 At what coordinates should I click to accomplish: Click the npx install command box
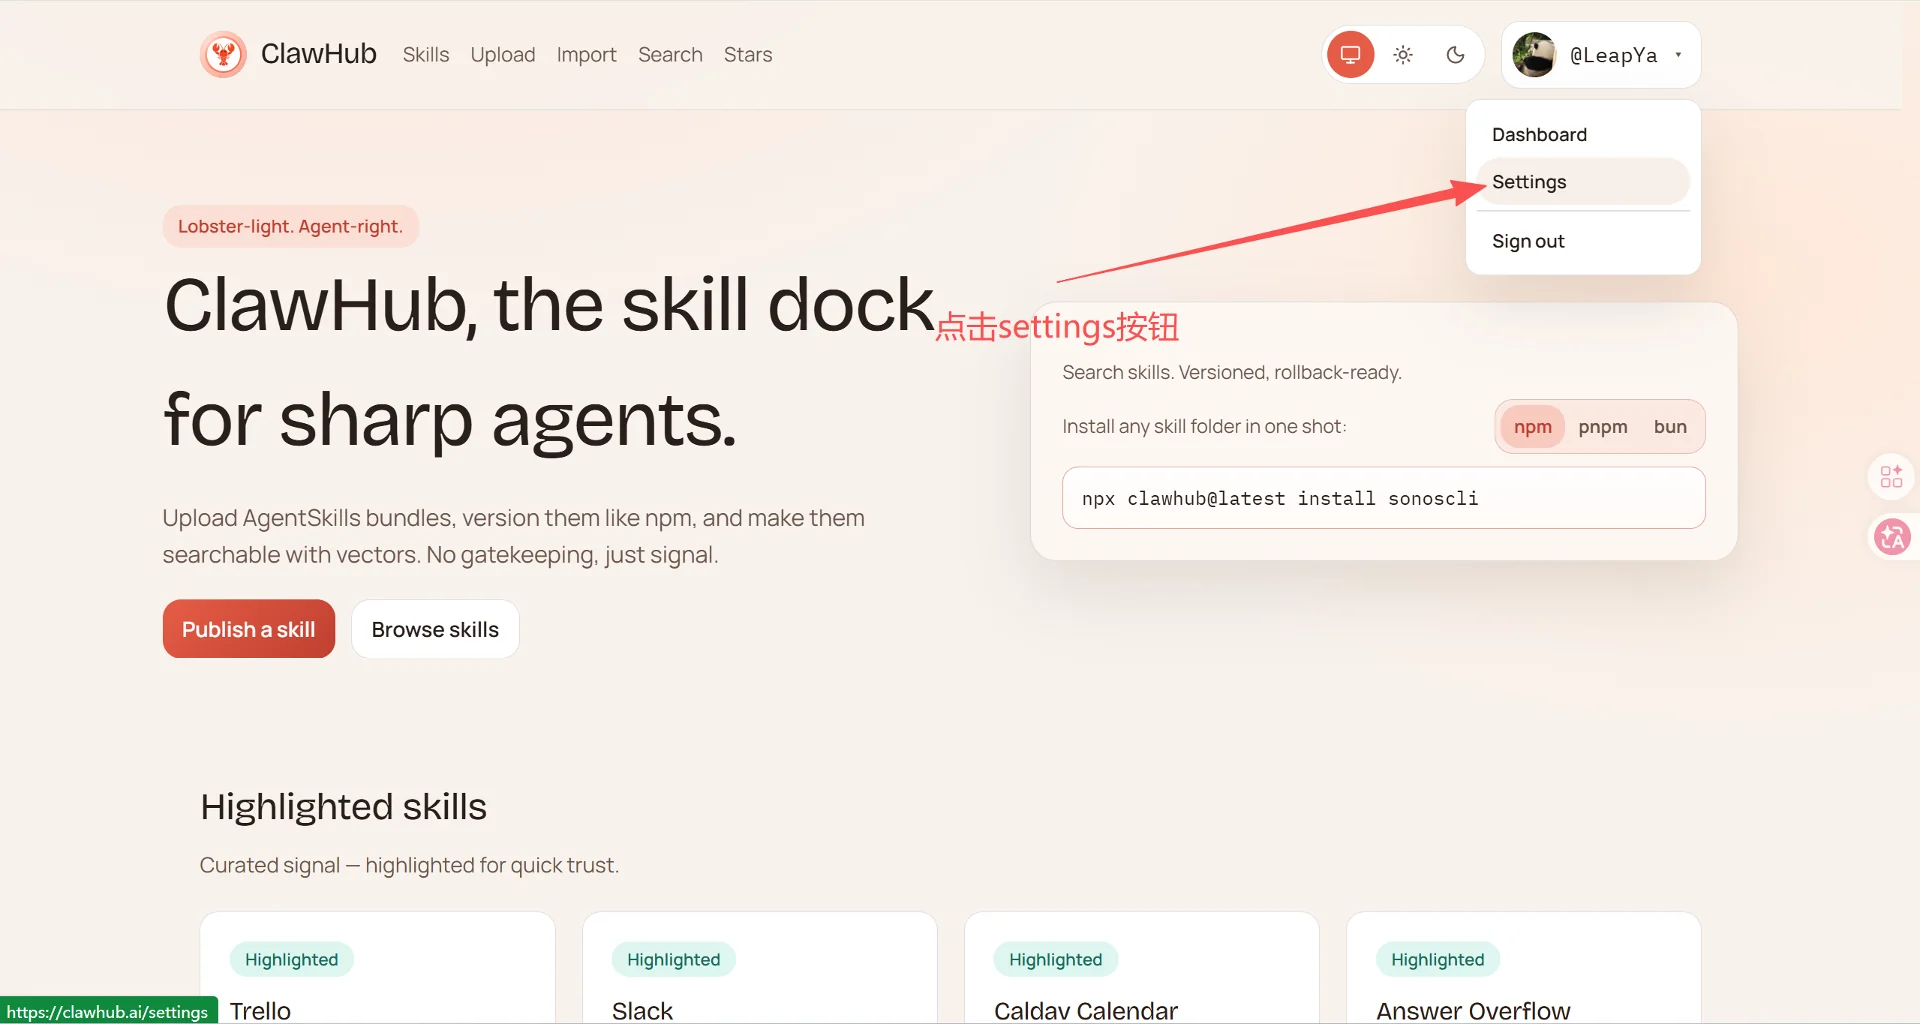(1383, 498)
